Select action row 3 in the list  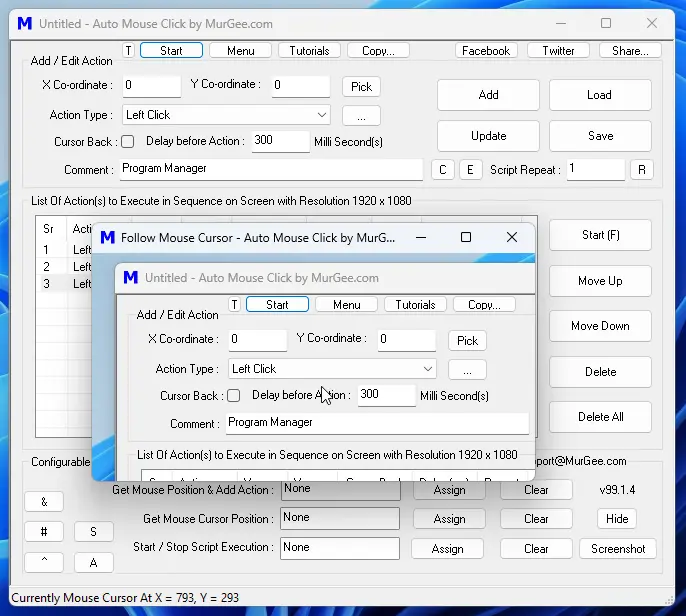(65, 284)
